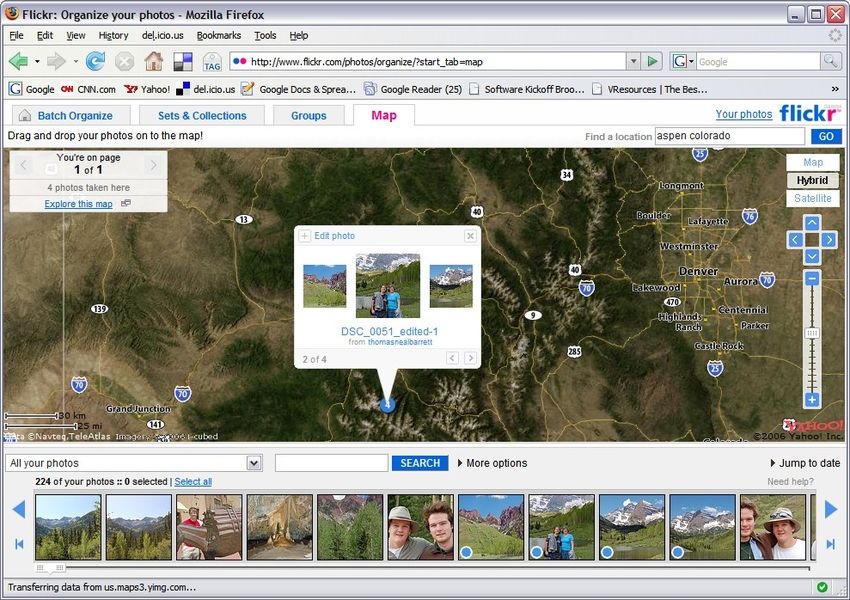Switch to the Sets & Collections tab
This screenshot has width=850, height=600.
[202, 115]
